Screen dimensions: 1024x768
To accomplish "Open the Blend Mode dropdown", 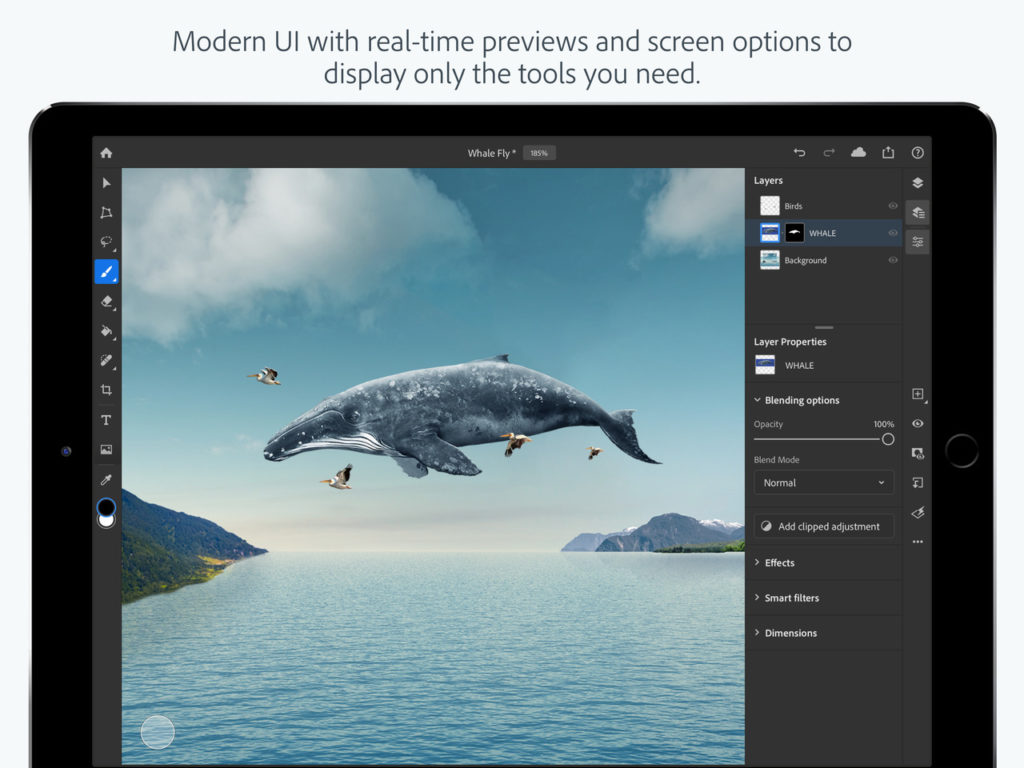I will point(823,482).
